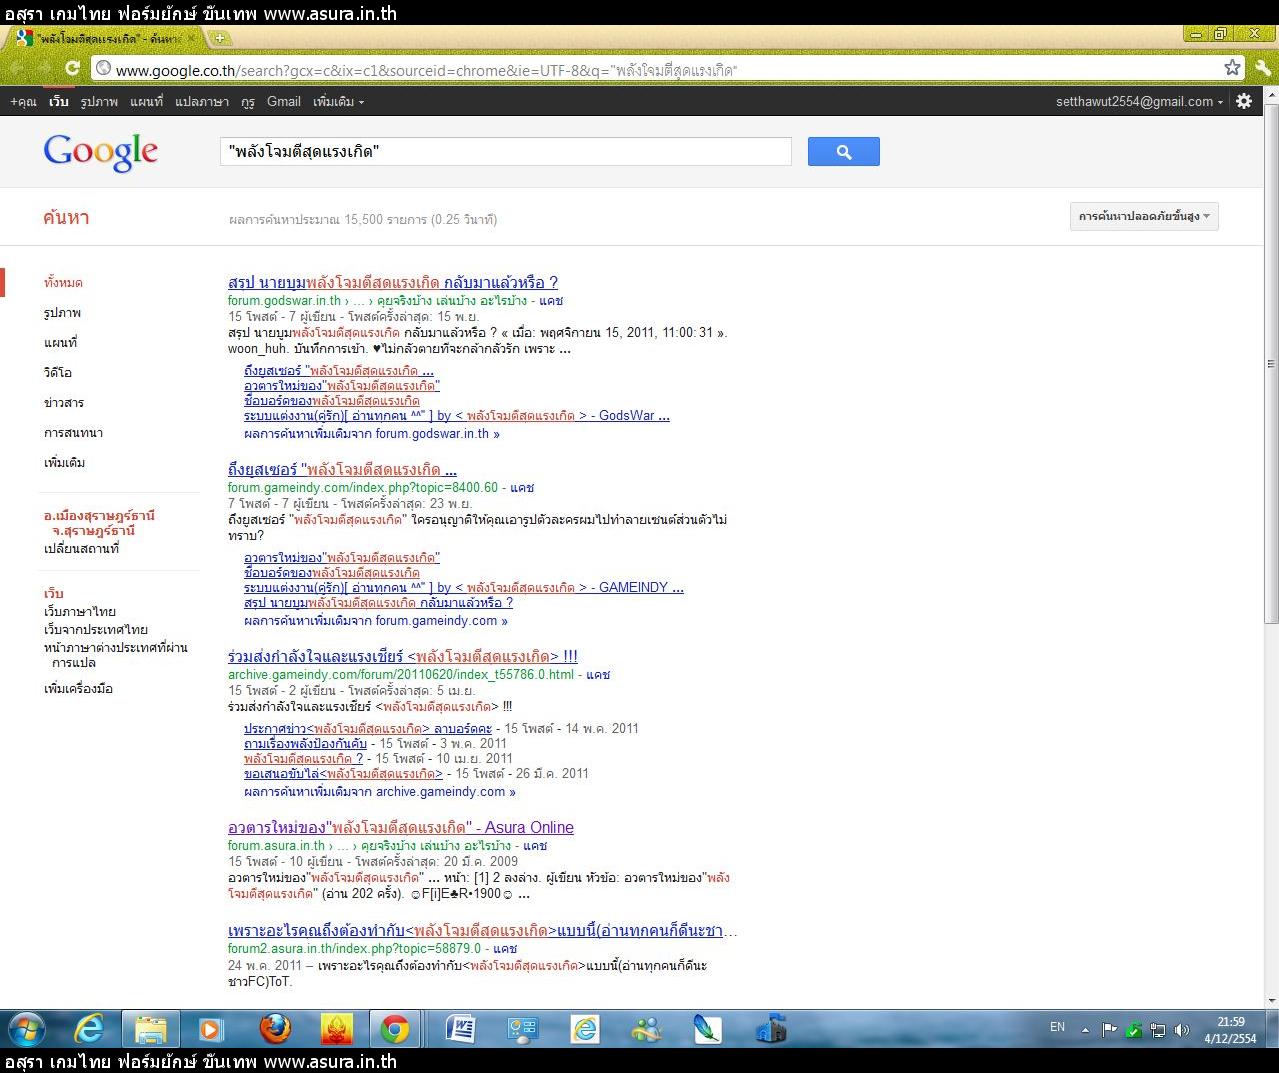The height and width of the screenshot is (1073, 1279).
Task: Open the taskbar clock showing 21:59
Action: pos(1231,1030)
